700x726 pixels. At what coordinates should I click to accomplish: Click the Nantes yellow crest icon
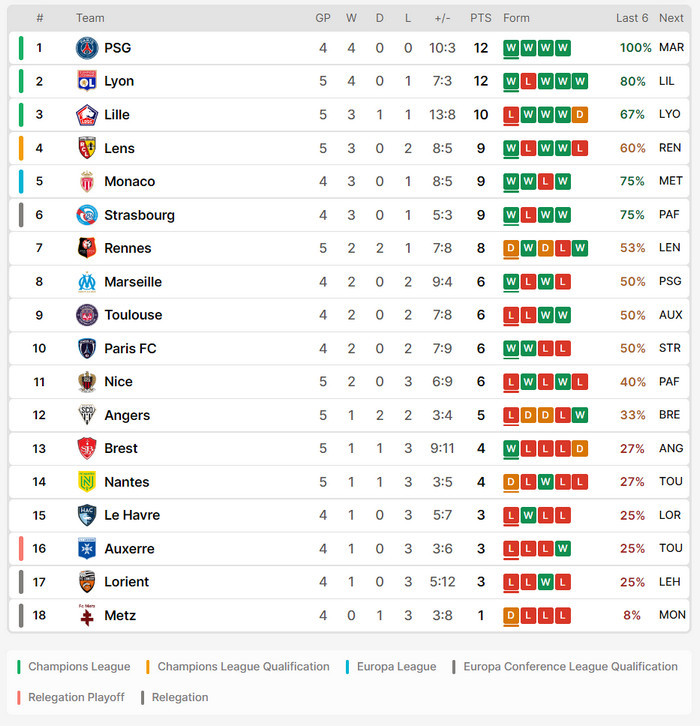coord(87,482)
